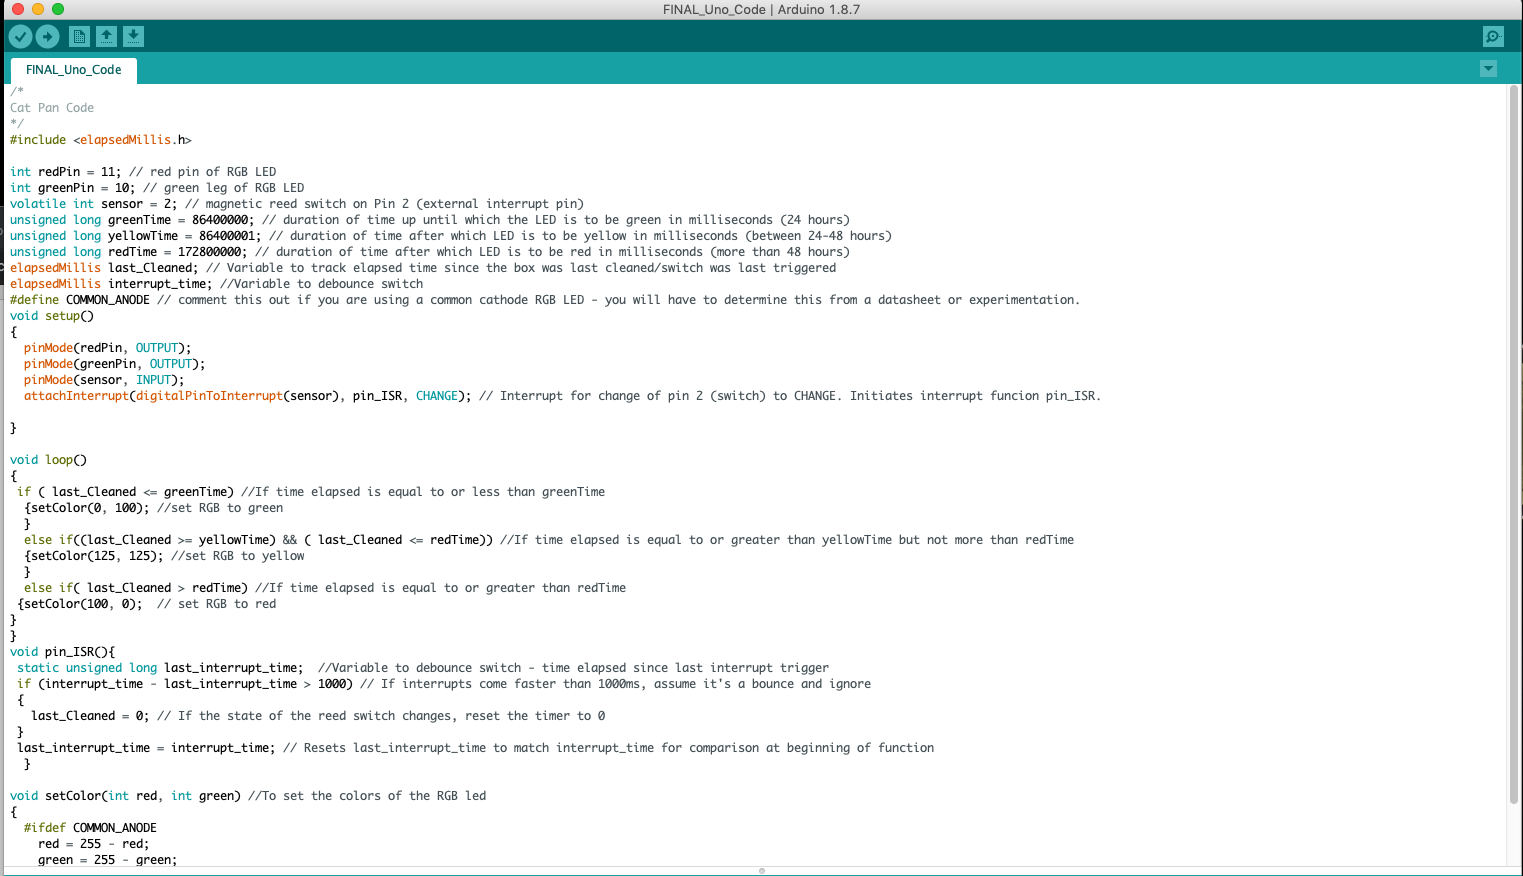Click the '#include <elapsedMillis.h>' line

coord(101,140)
